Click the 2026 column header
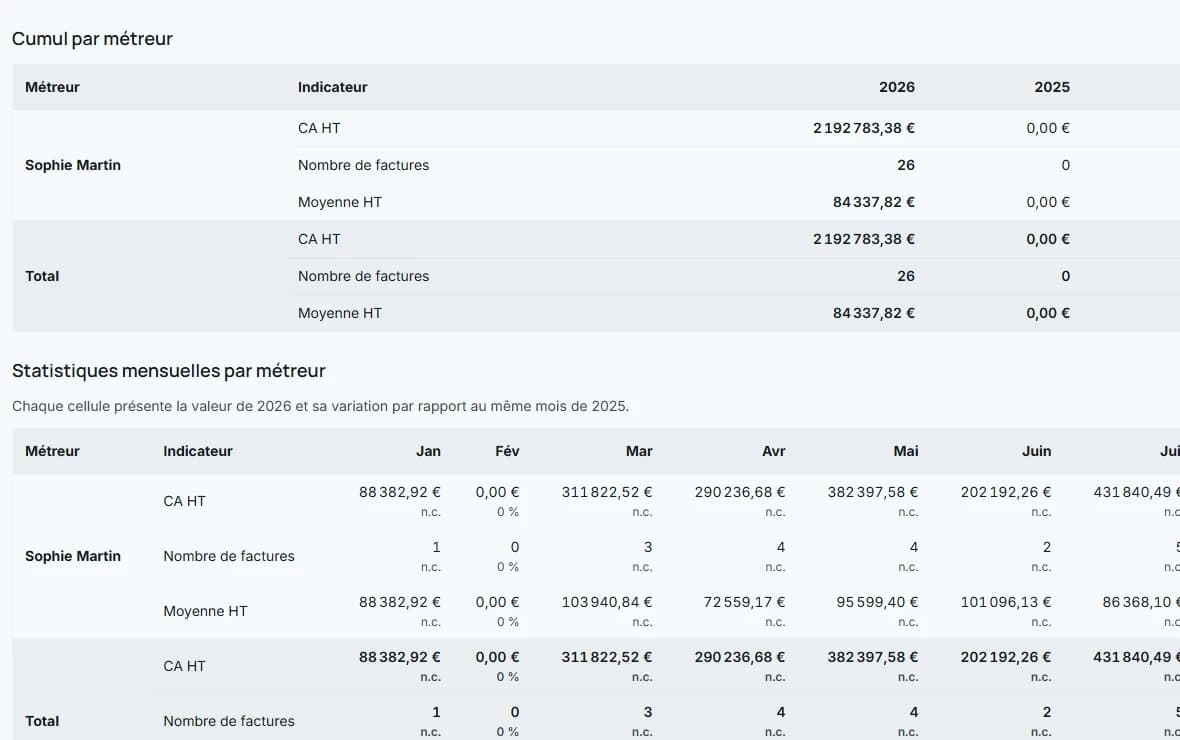 pos(897,87)
